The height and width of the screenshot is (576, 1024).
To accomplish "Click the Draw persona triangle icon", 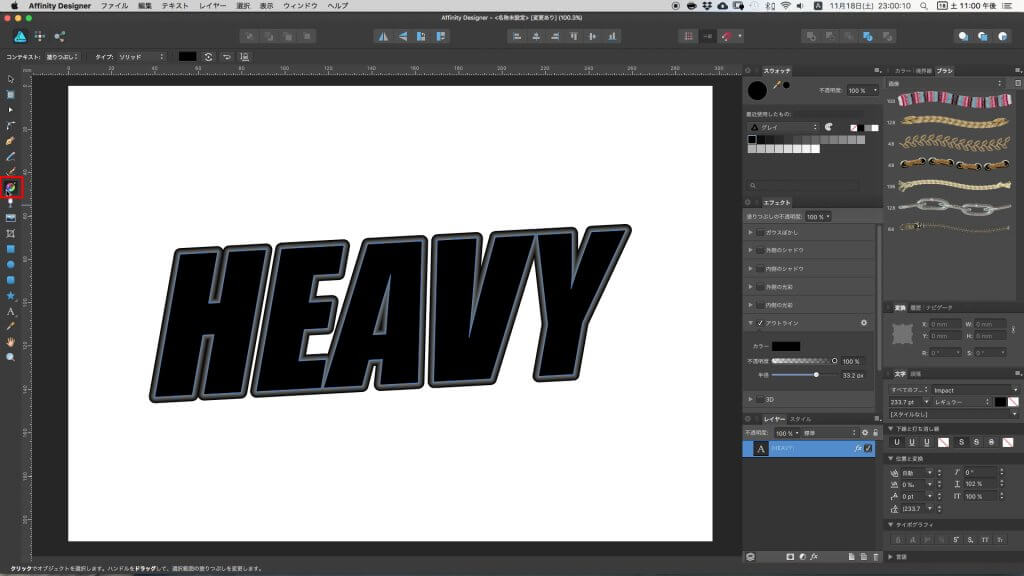I will click(20, 37).
